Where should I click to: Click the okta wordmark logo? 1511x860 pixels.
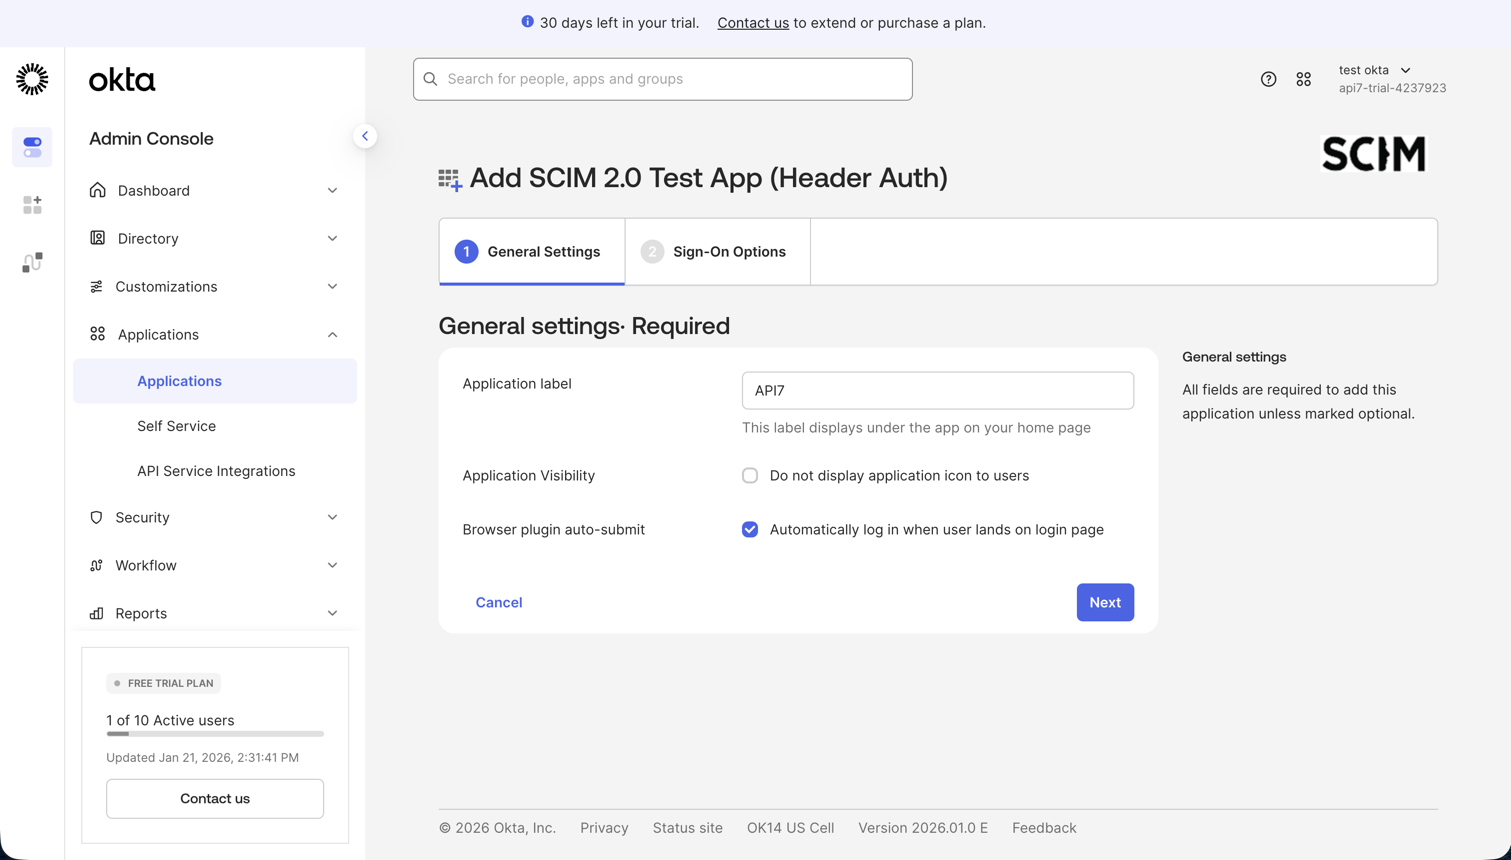click(x=121, y=79)
